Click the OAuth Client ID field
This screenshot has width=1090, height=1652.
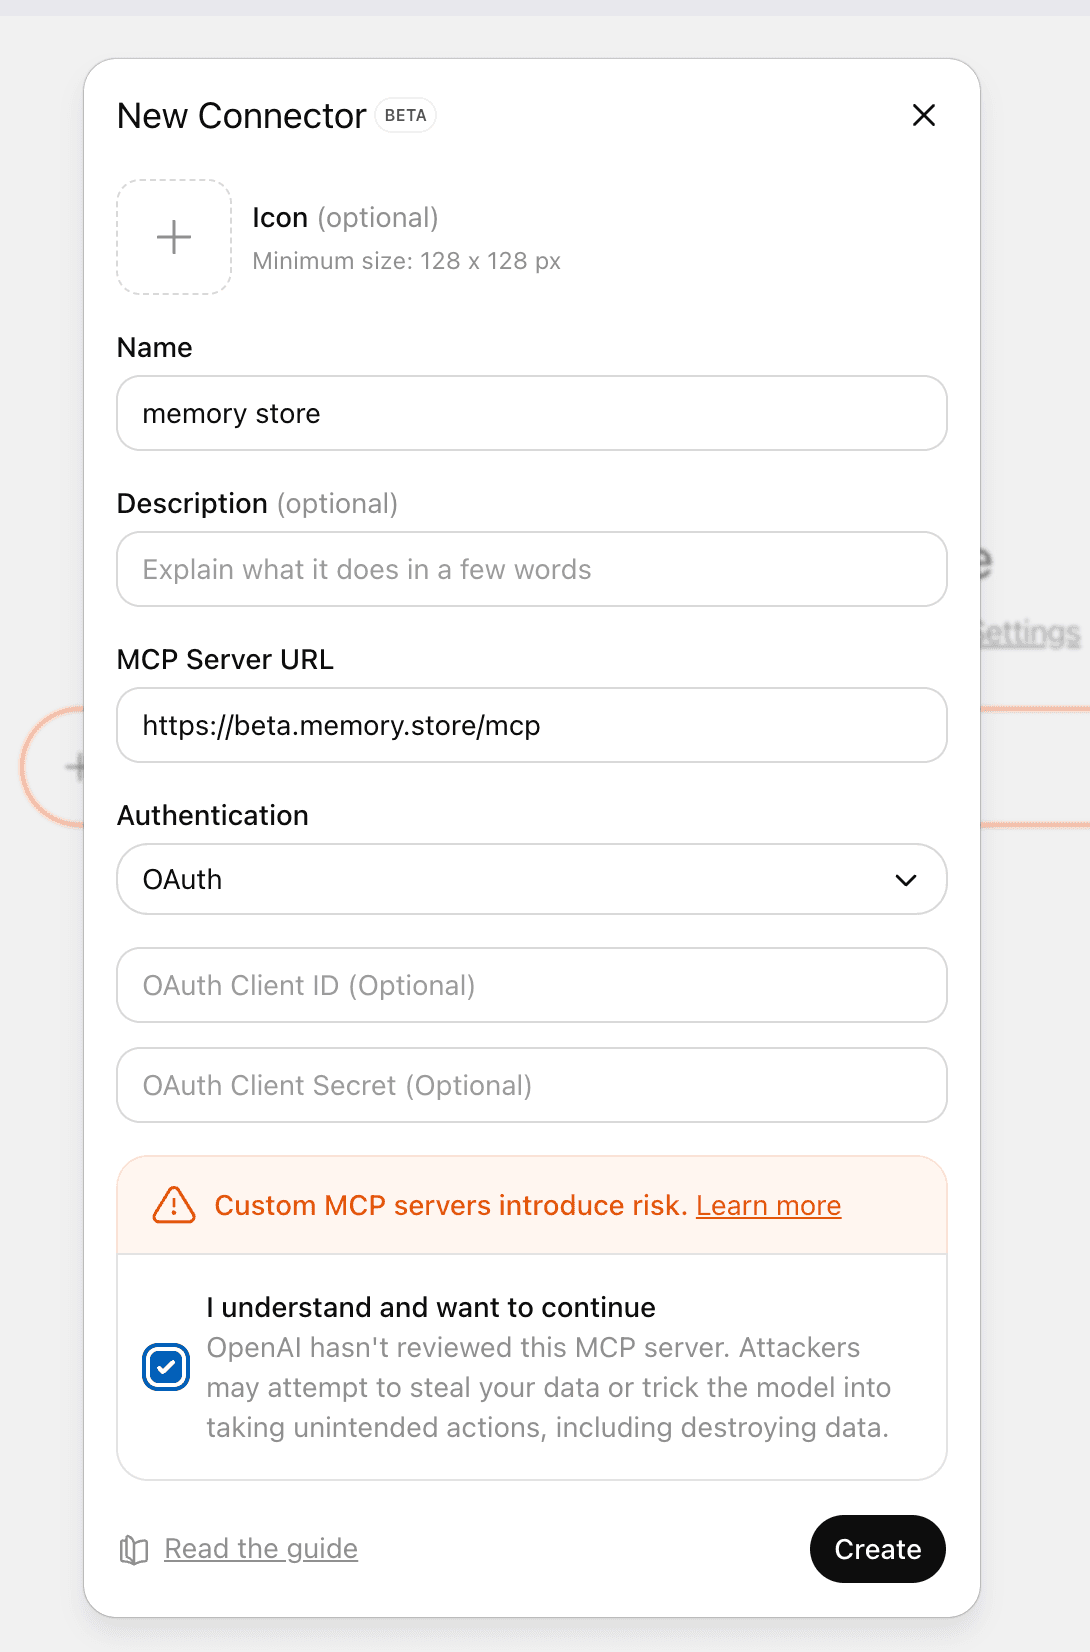532,985
